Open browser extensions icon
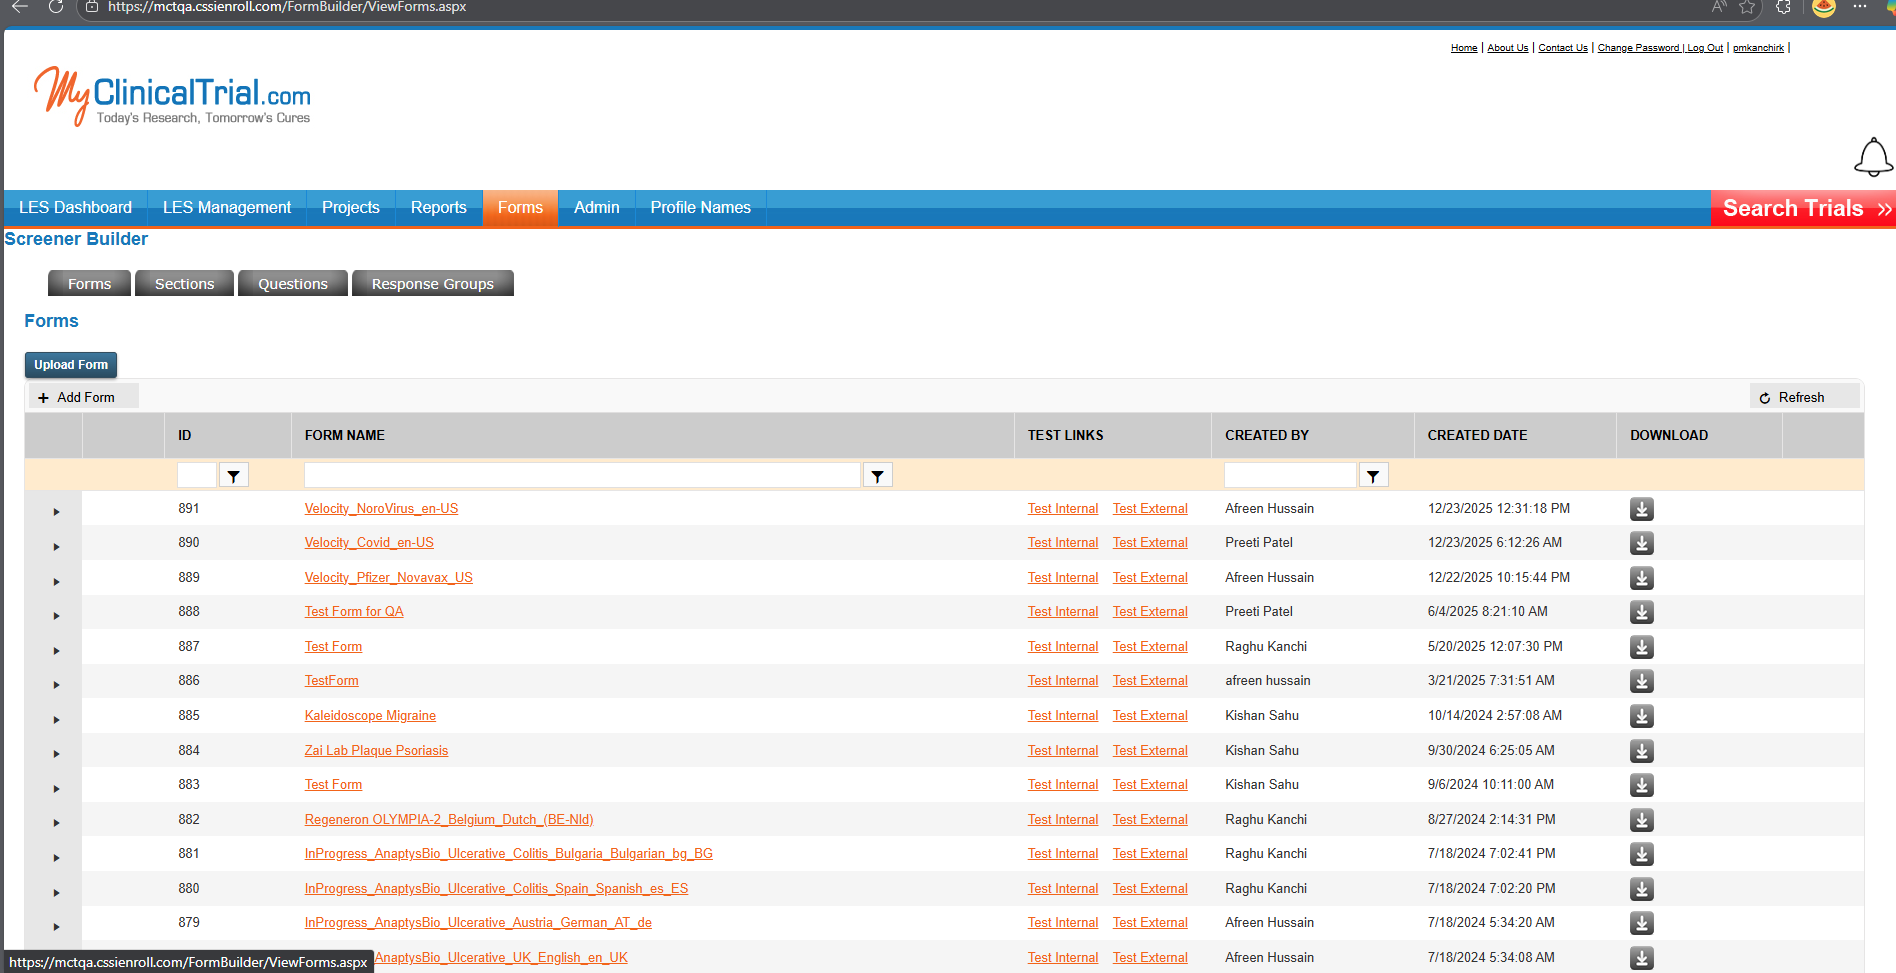The image size is (1896, 973). [x=1783, y=7]
